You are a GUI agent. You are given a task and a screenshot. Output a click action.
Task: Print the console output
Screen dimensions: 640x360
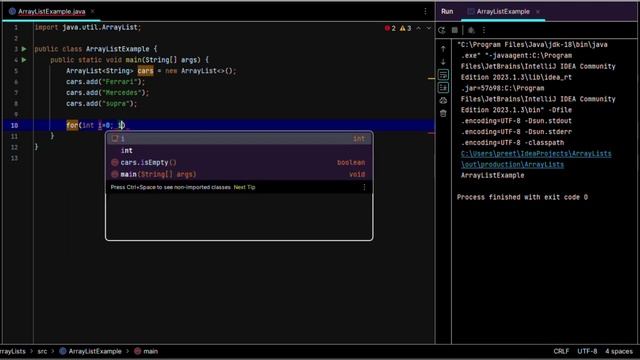tap(443, 101)
